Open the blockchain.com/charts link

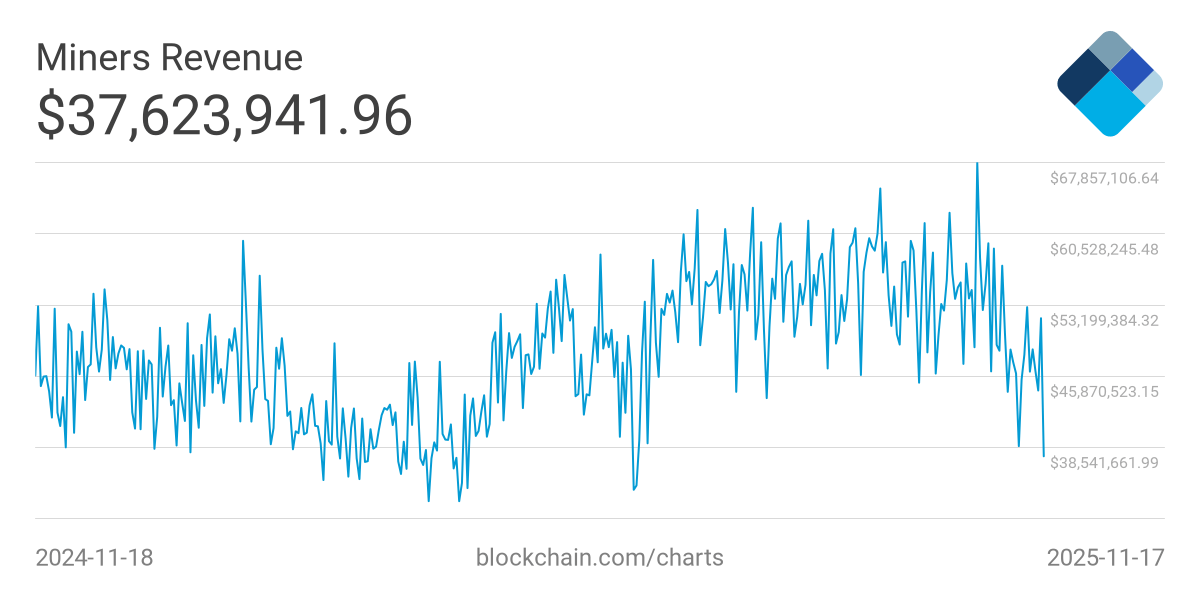coord(599,557)
